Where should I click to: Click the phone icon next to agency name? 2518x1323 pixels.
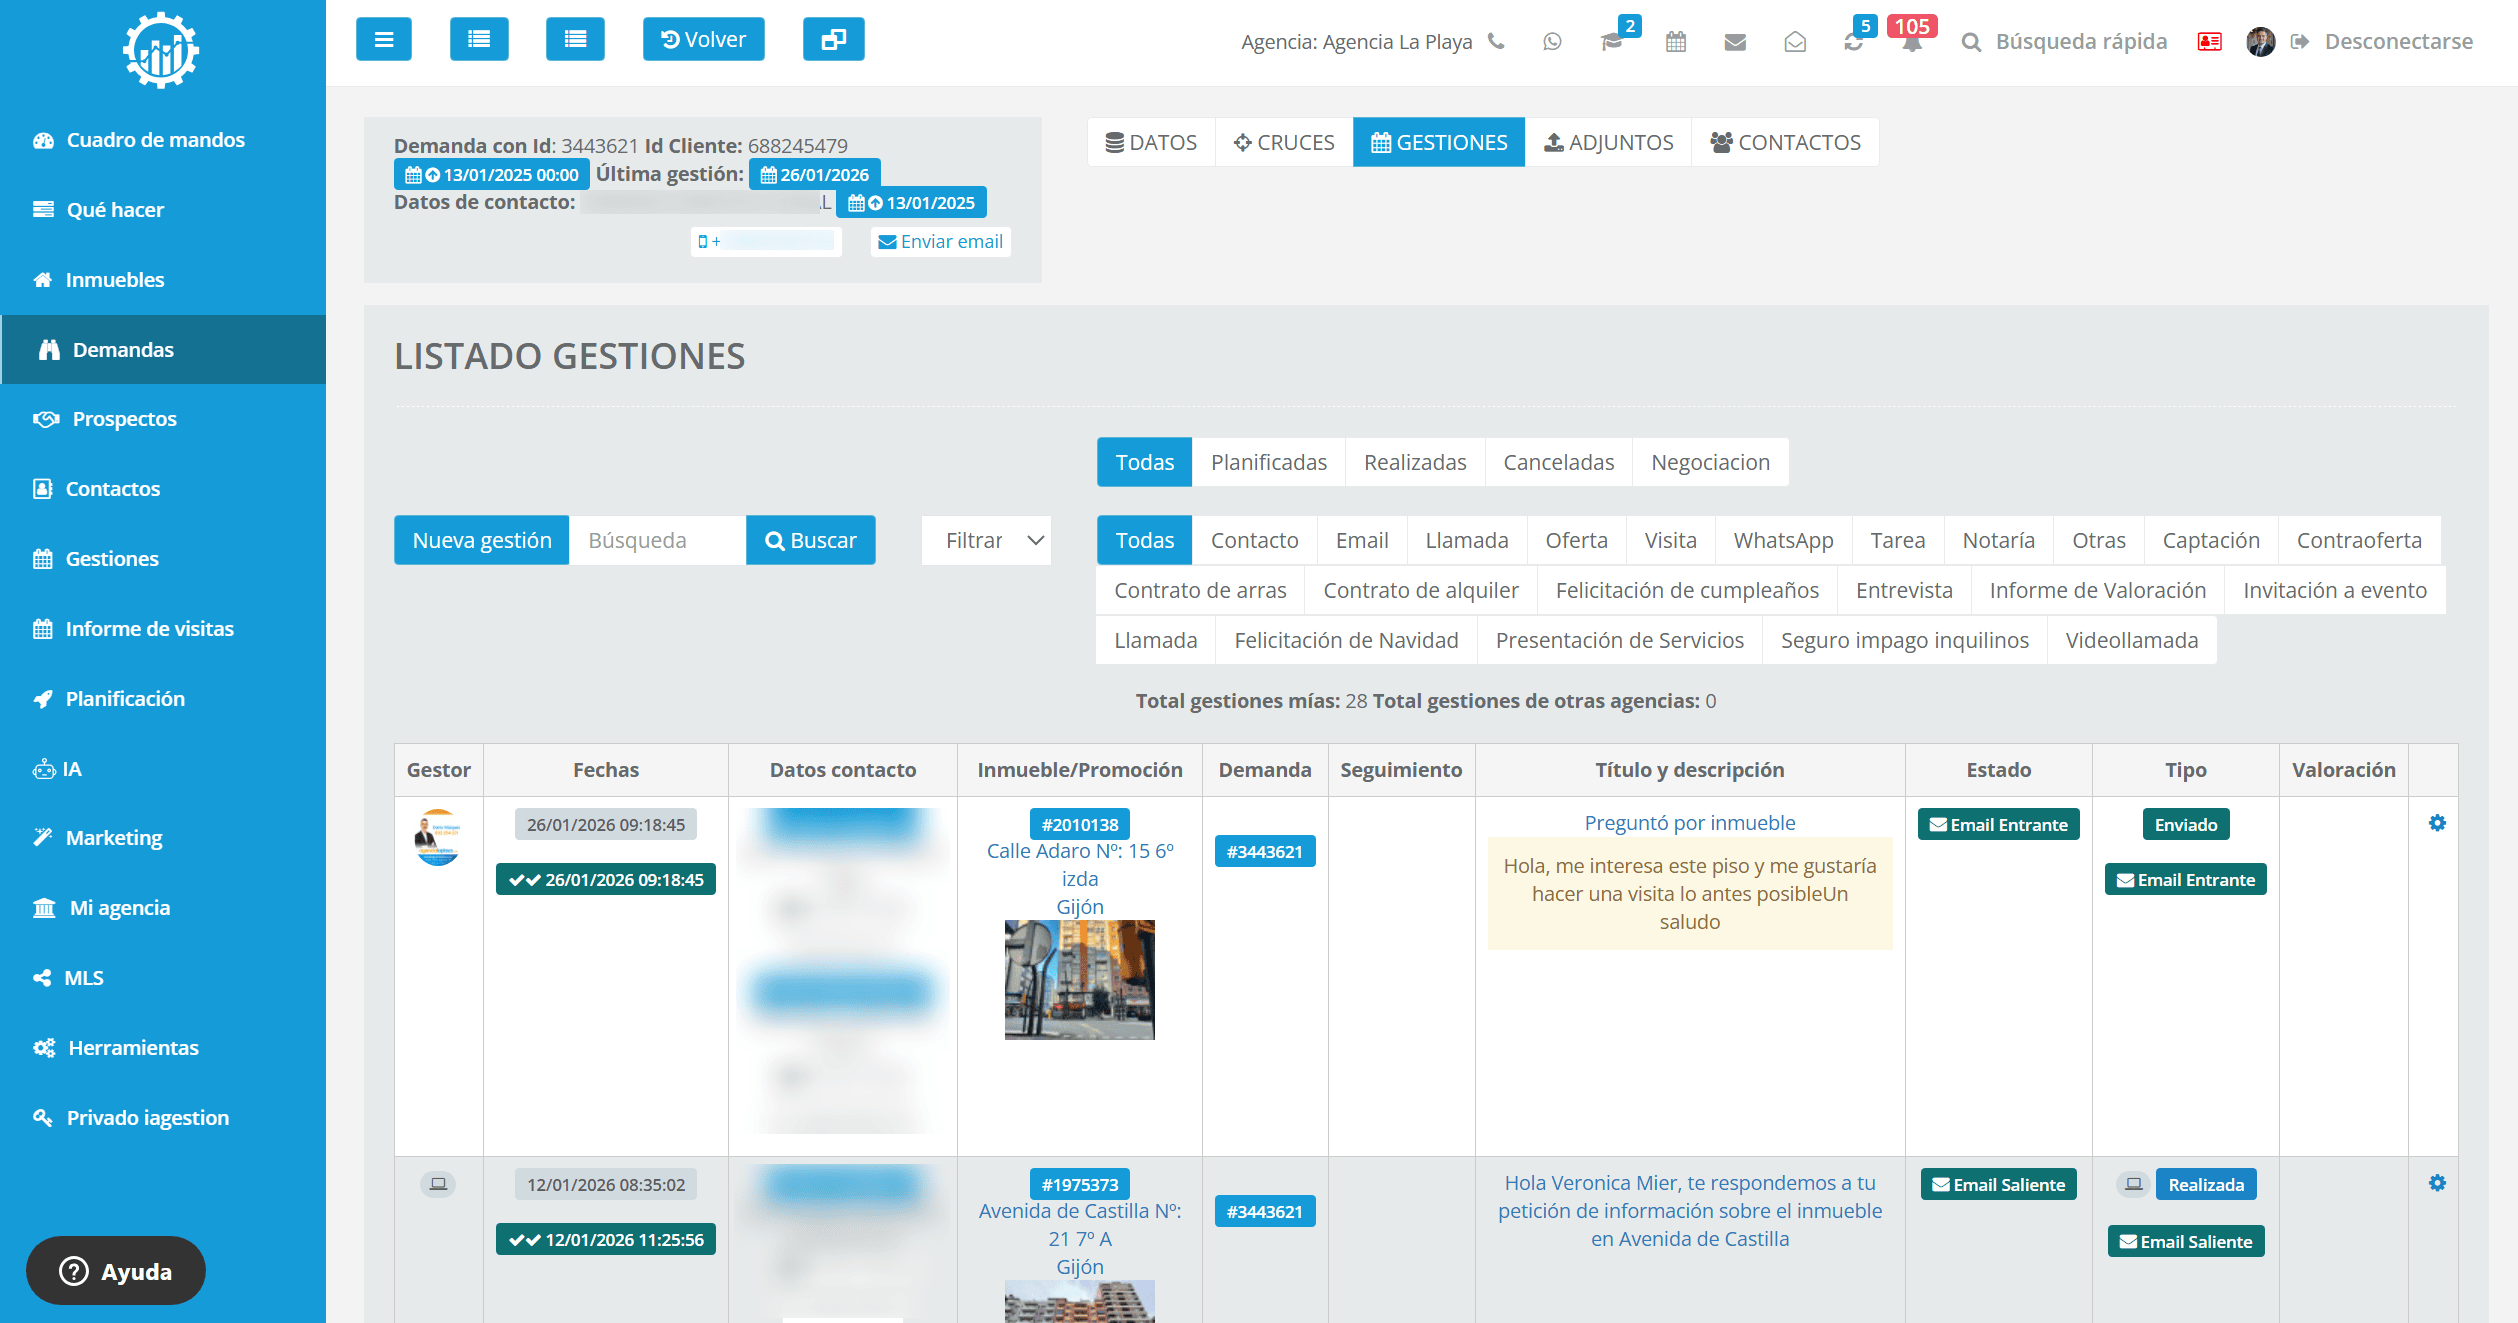1496,42
